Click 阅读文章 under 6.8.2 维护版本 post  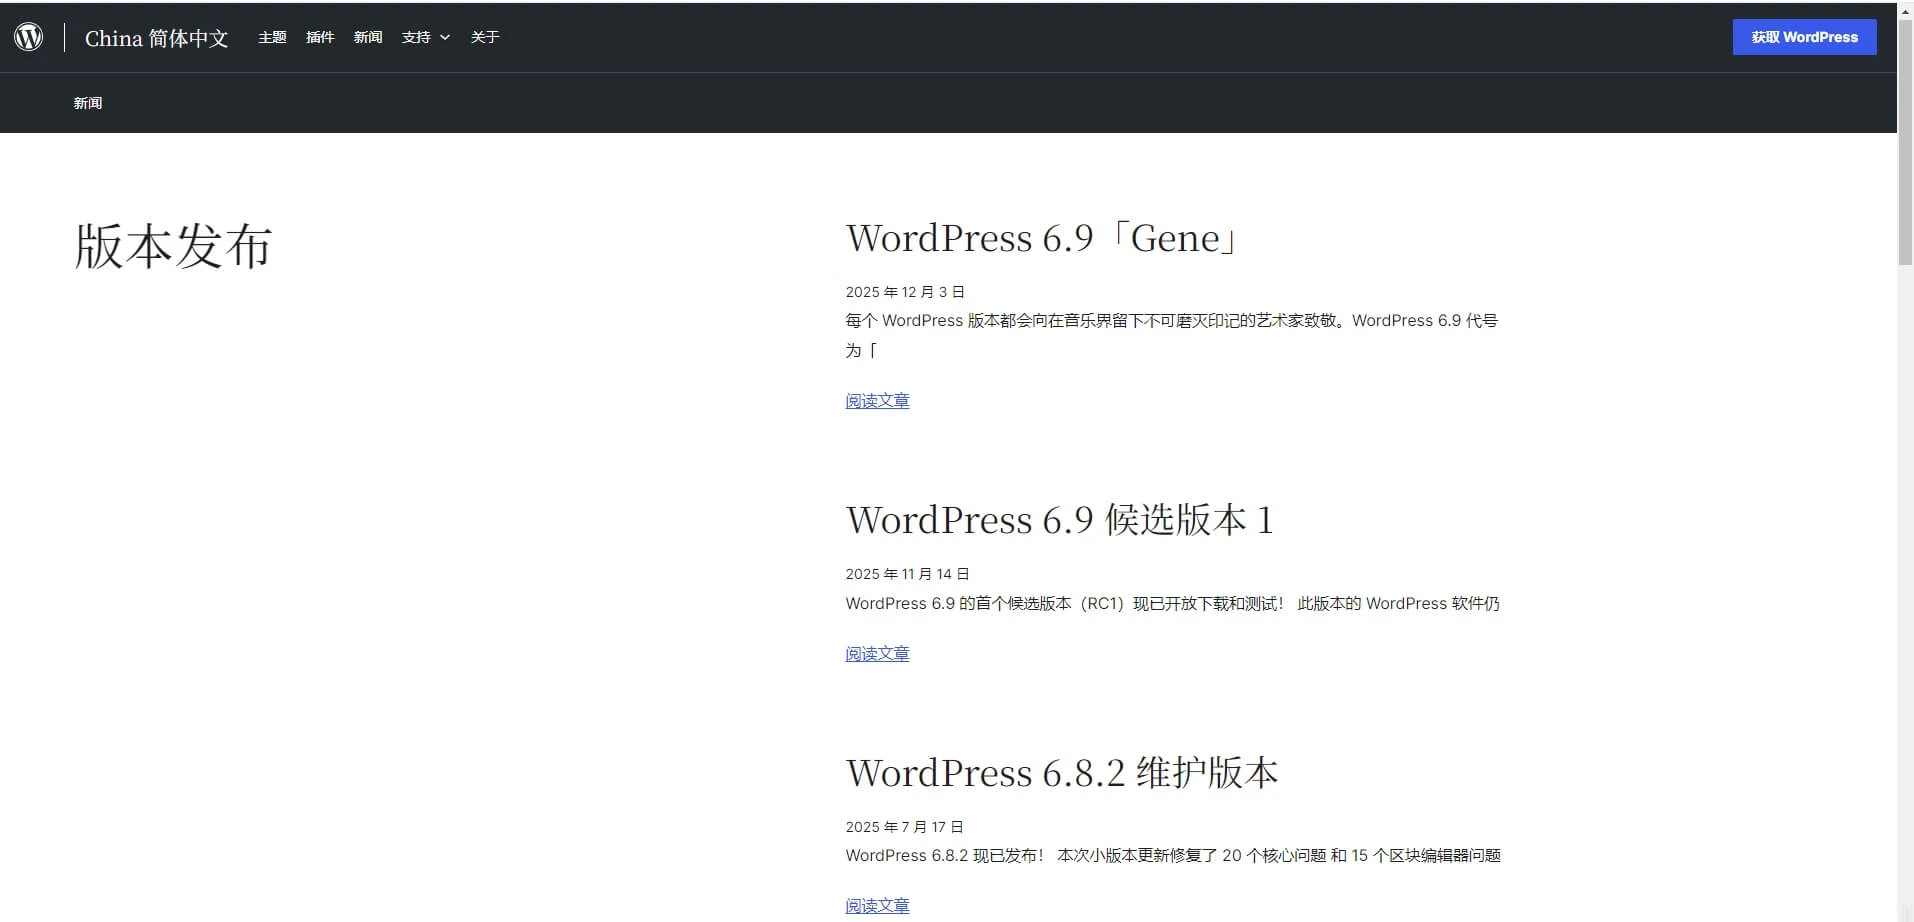(877, 906)
